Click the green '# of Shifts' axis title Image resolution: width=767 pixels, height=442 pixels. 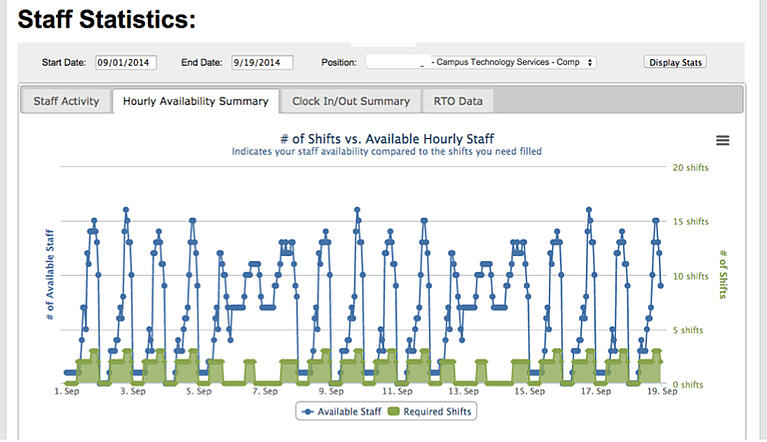tap(723, 275)
